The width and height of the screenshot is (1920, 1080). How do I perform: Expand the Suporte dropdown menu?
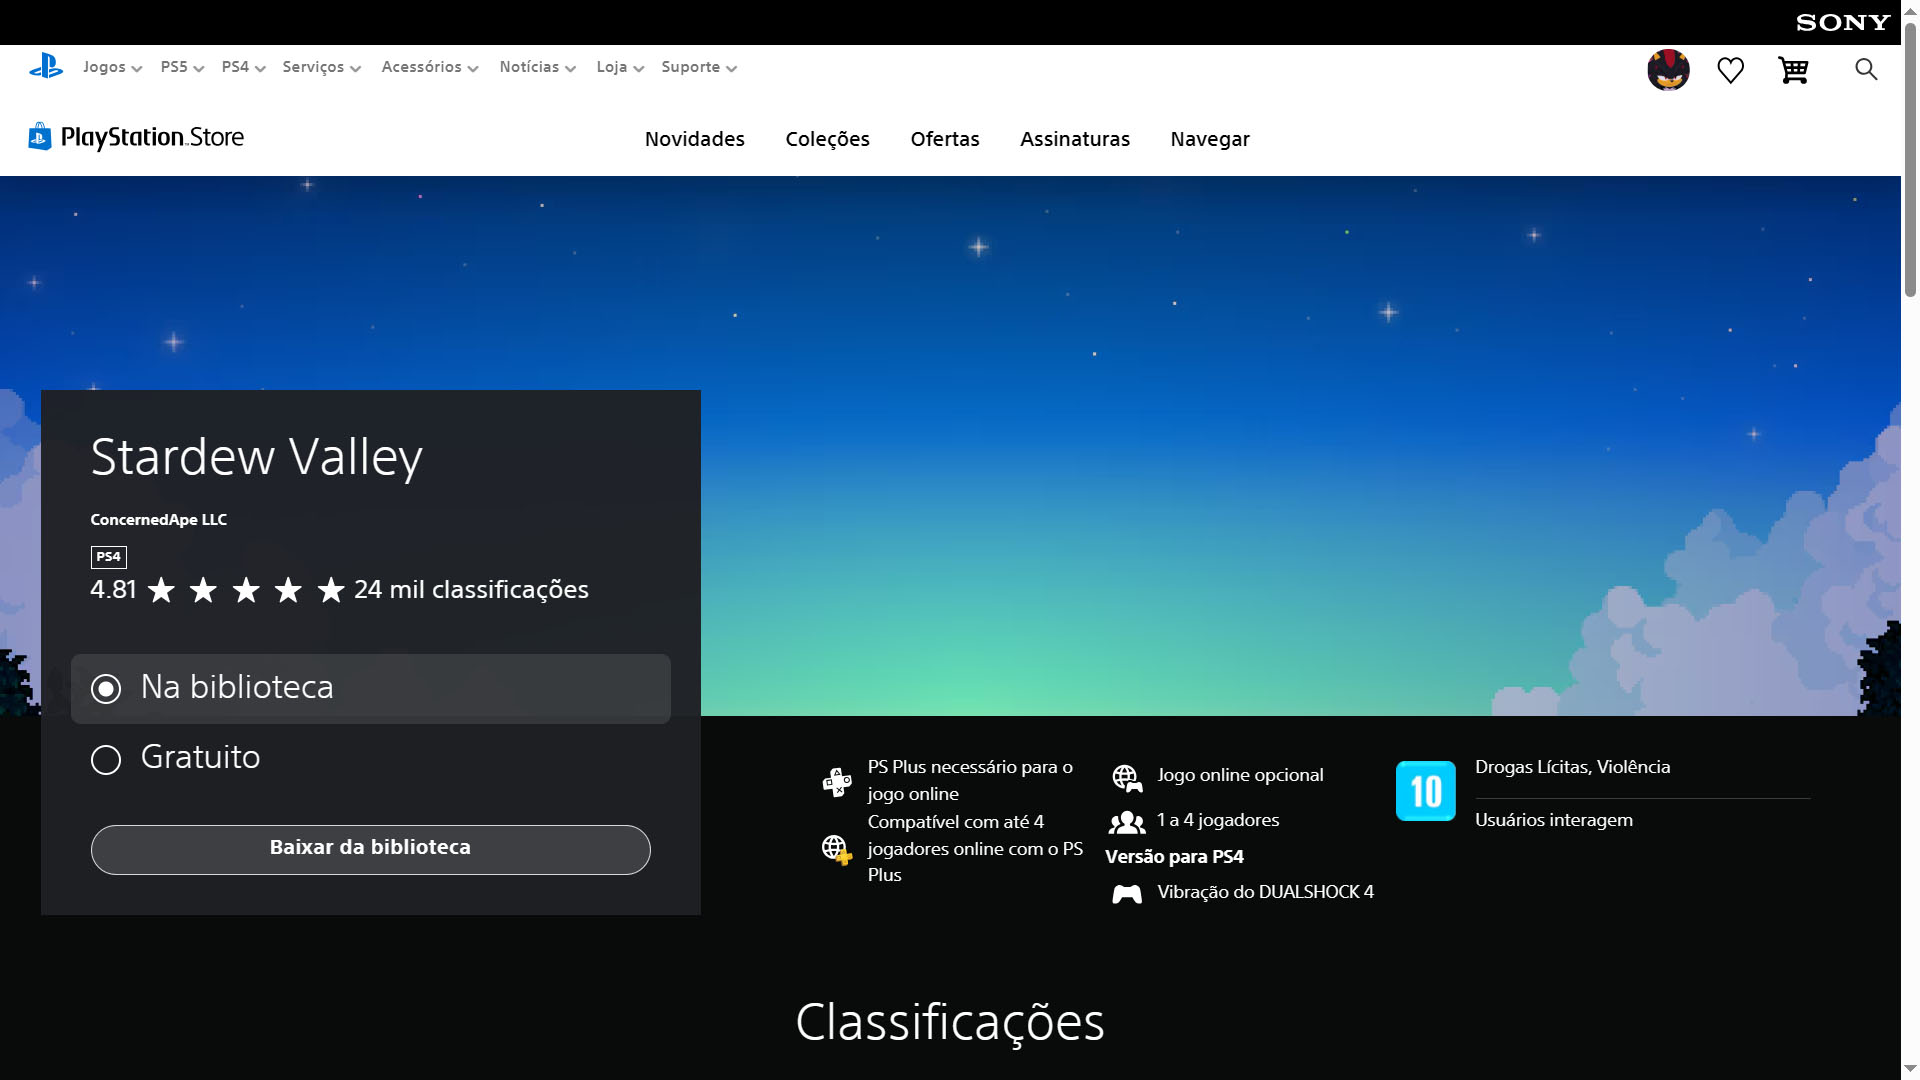click(699, 67)
